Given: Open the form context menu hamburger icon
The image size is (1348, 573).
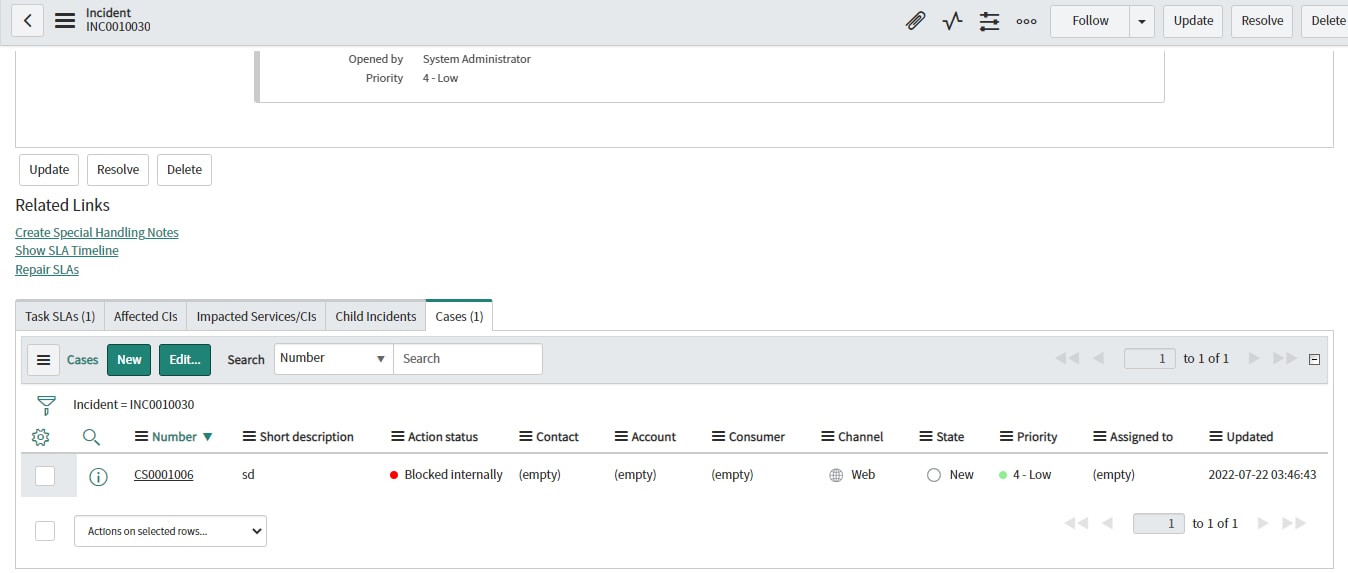Looking at the screenshot, I should 65,21.
